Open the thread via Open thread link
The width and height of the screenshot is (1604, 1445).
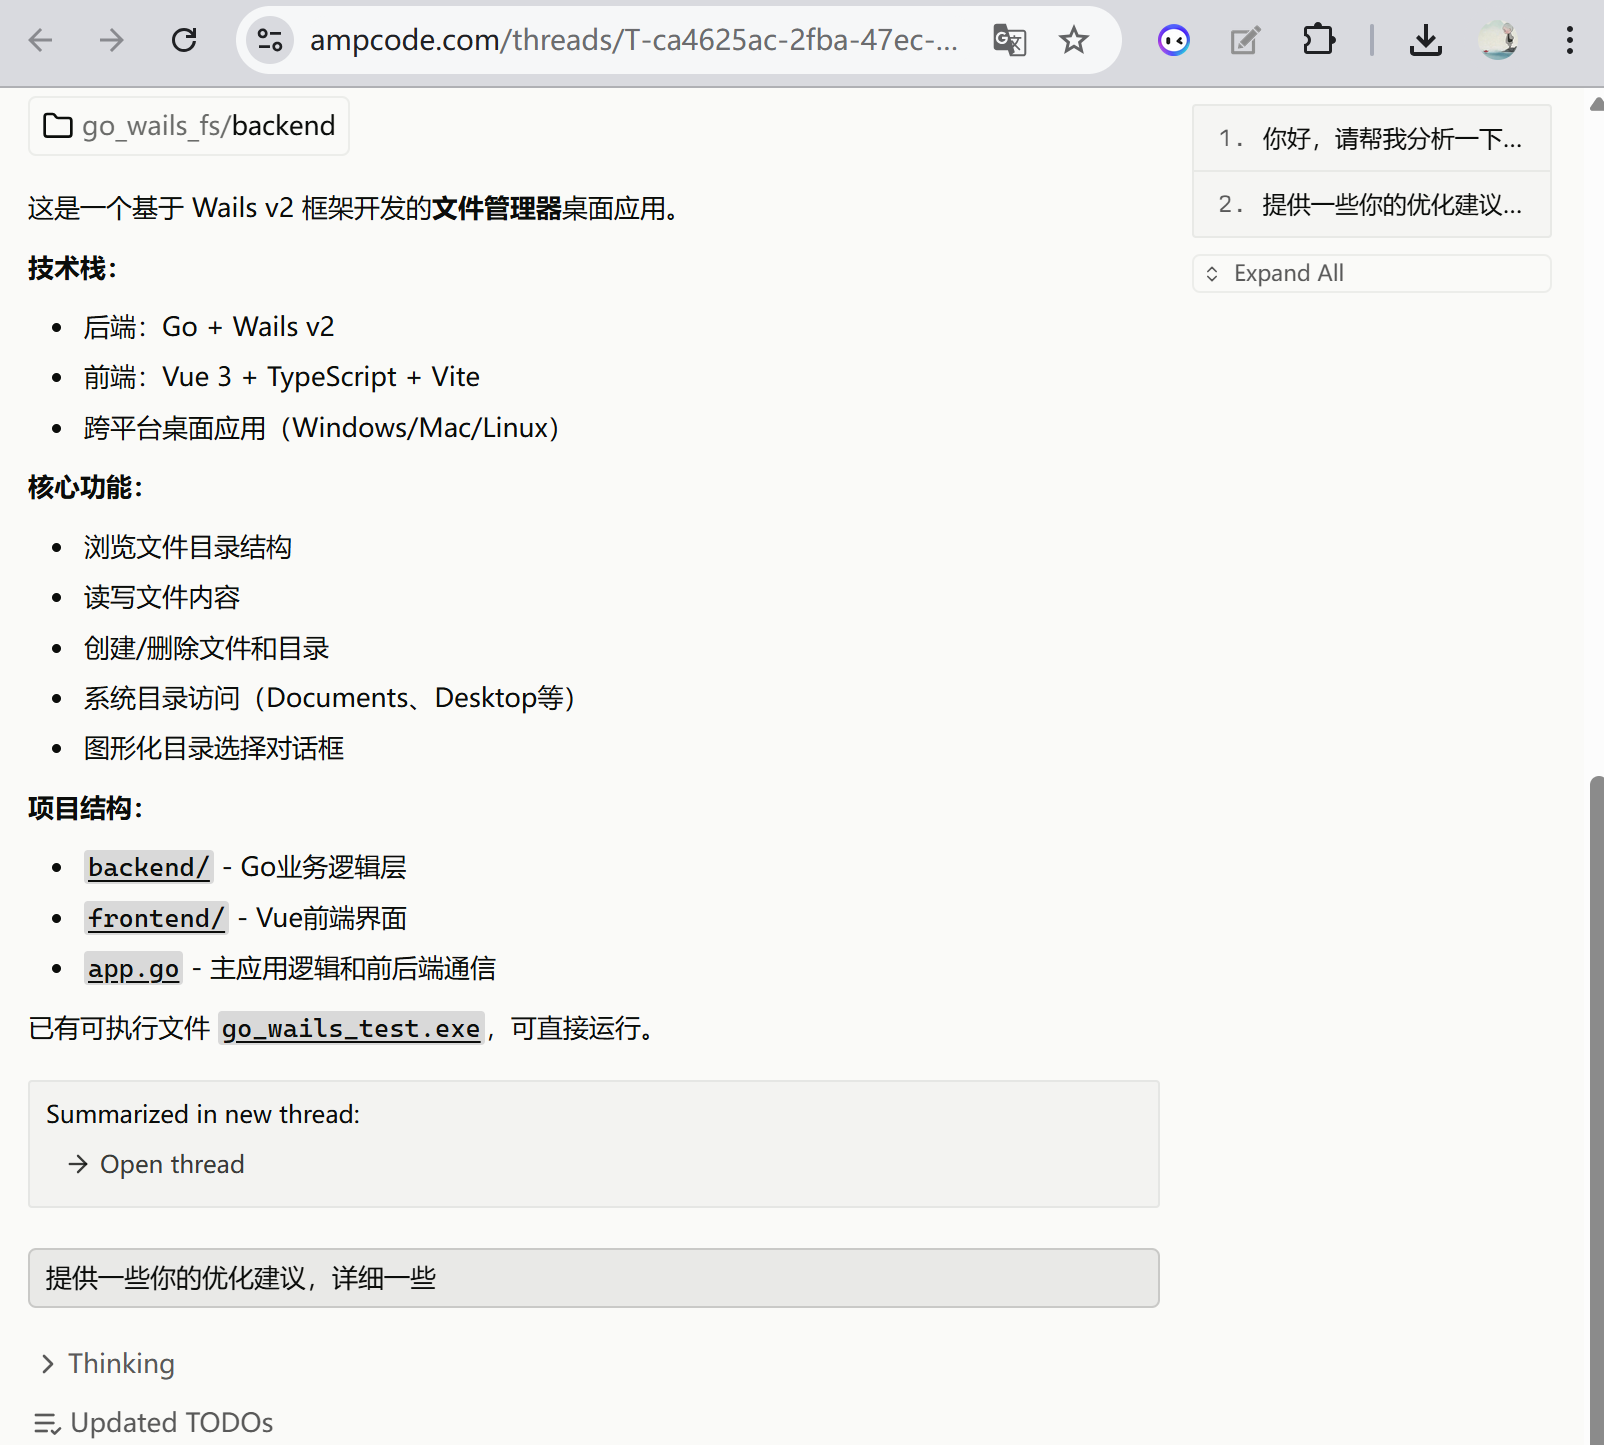[x=171, y=1164]
